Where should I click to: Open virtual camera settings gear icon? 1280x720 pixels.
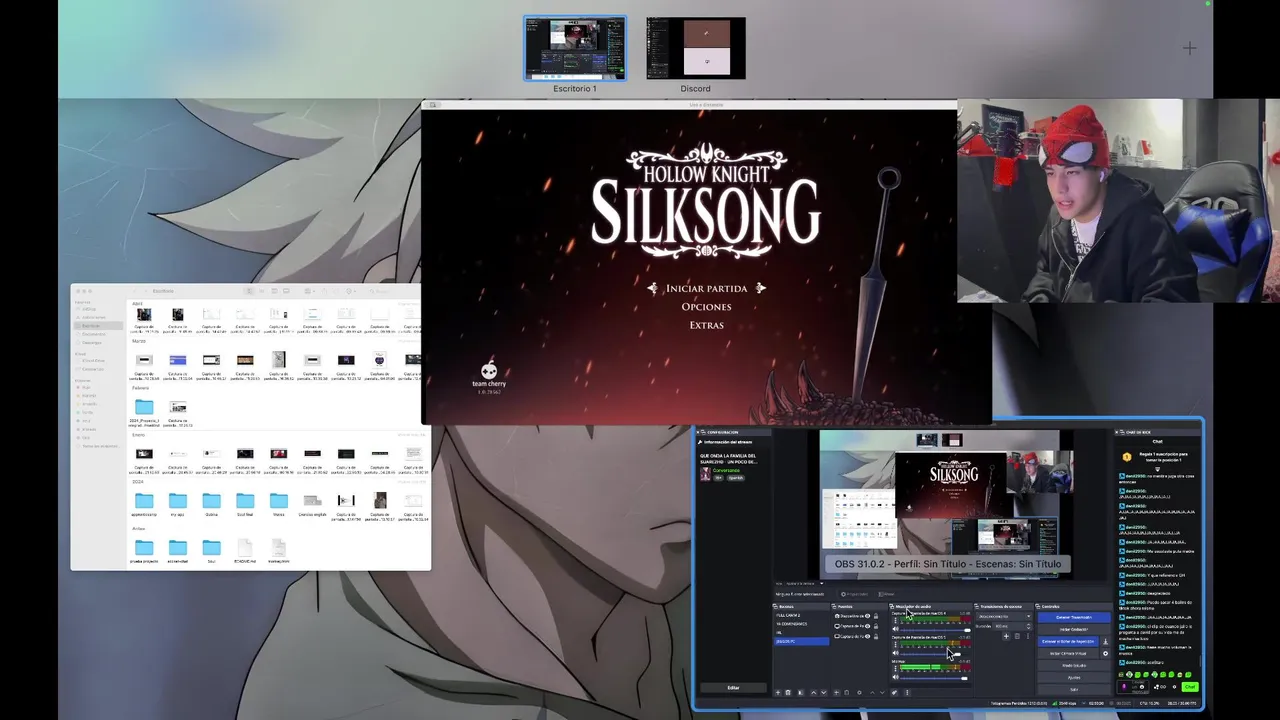pyautogui.click(x=1105, y=653)
